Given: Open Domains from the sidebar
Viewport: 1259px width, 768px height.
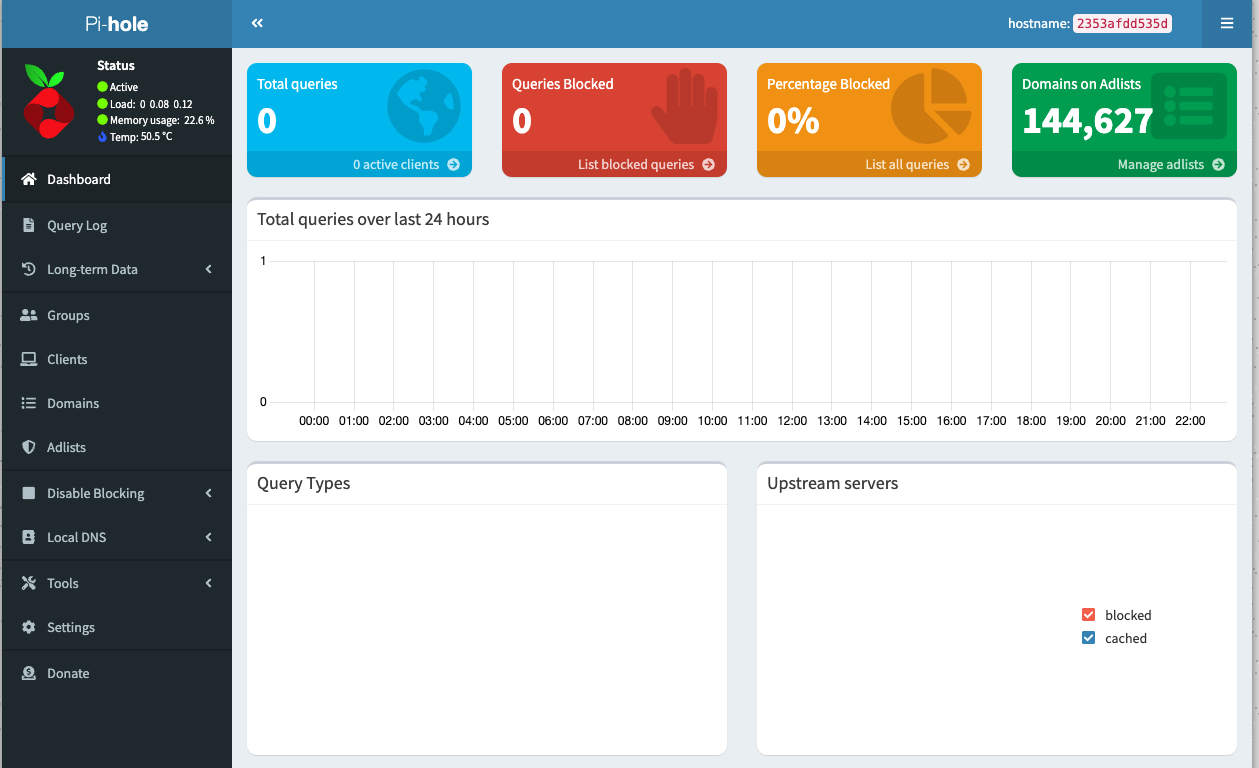Looking at the screenshot, I should (x=72, y=403).
